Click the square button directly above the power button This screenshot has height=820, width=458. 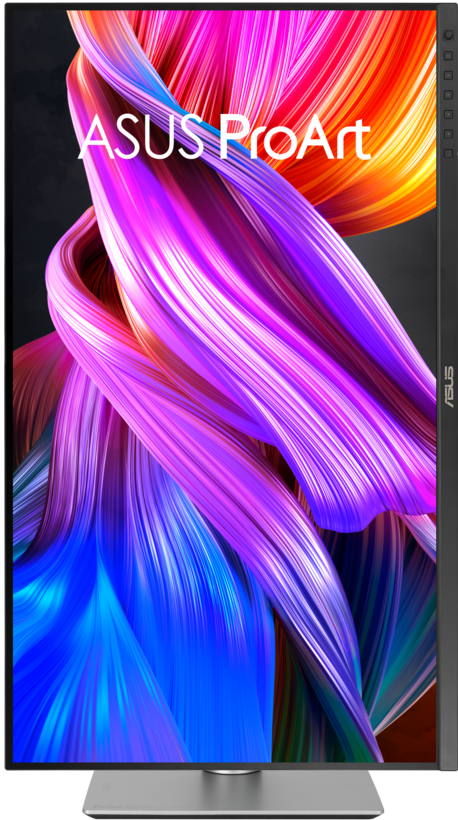click(448, 134)
